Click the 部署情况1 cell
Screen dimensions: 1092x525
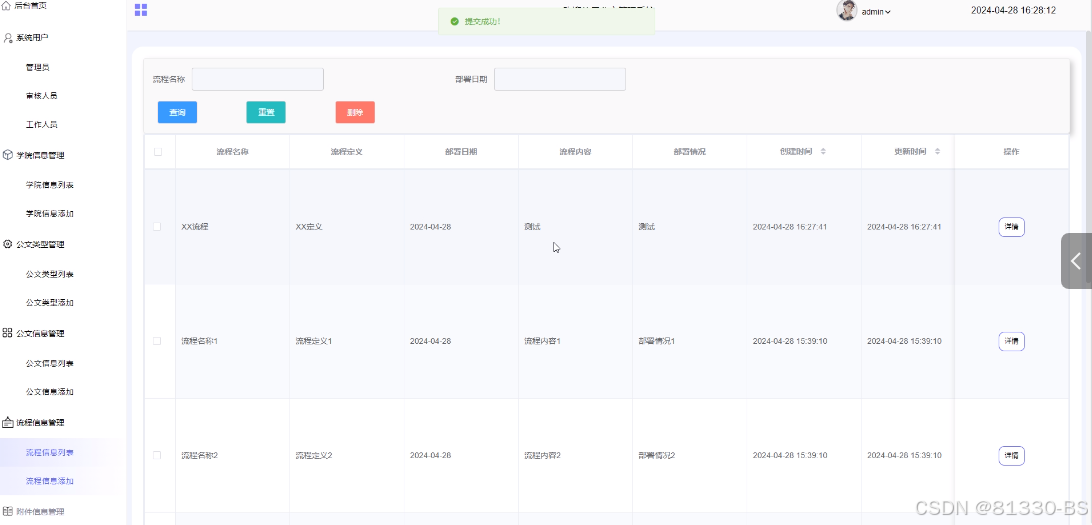(x=689, y=341)
